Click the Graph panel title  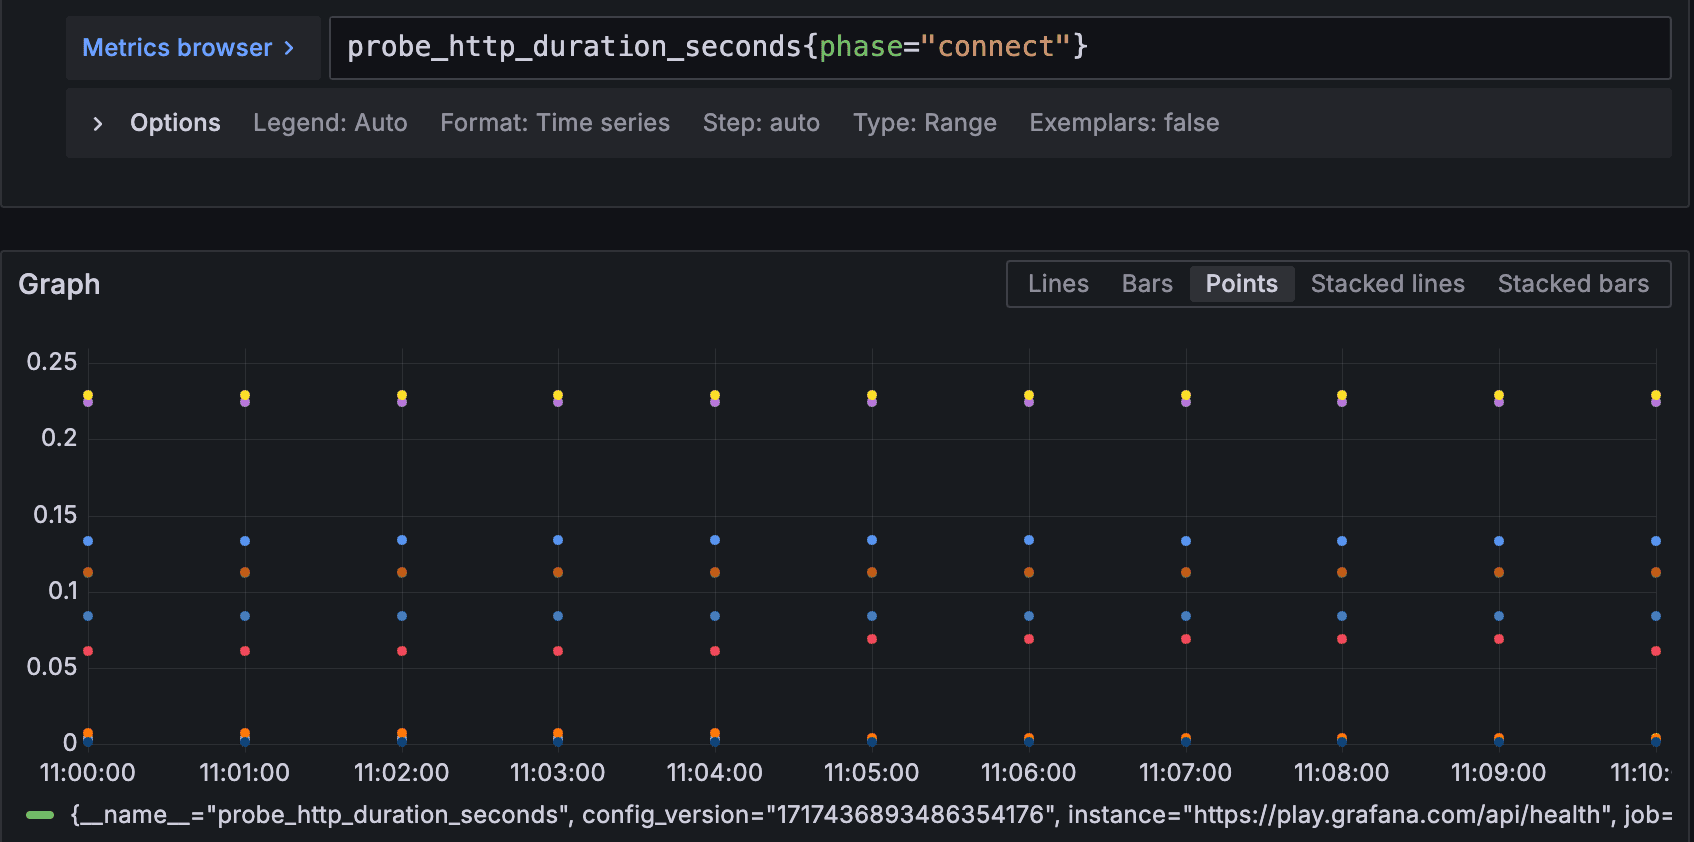[59, 285]
